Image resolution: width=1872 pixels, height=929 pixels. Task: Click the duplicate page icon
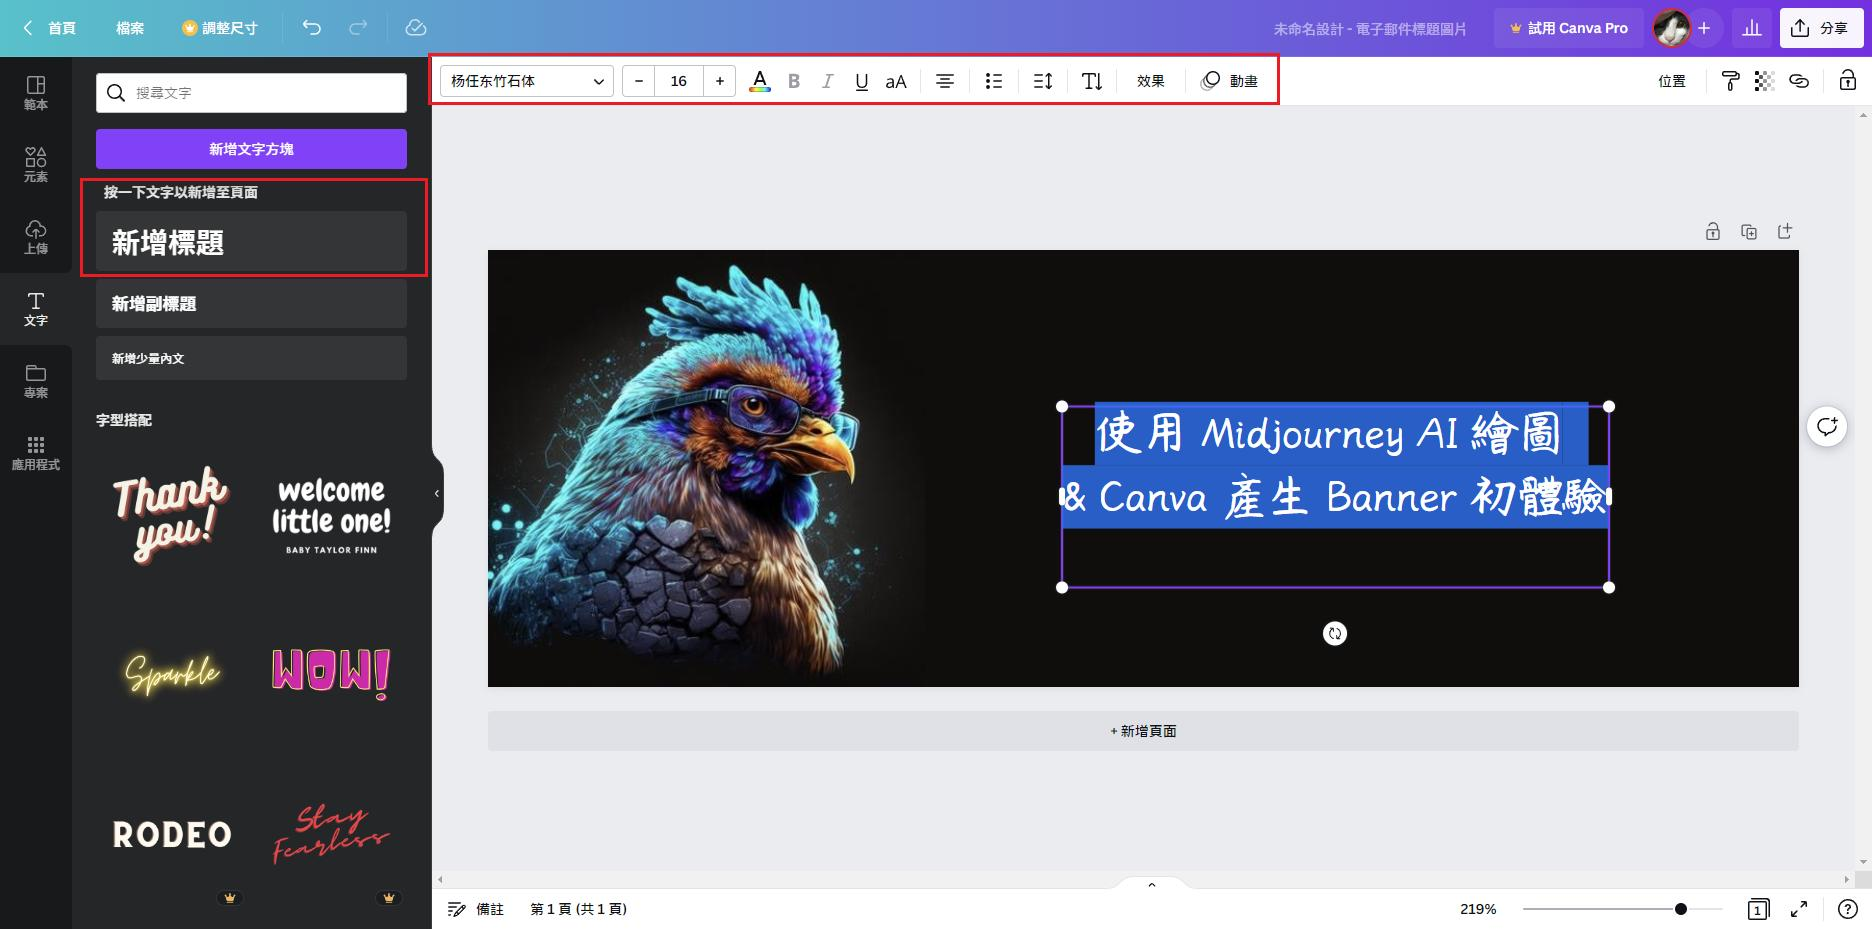pyautogui.click(x=1749, y=232)
